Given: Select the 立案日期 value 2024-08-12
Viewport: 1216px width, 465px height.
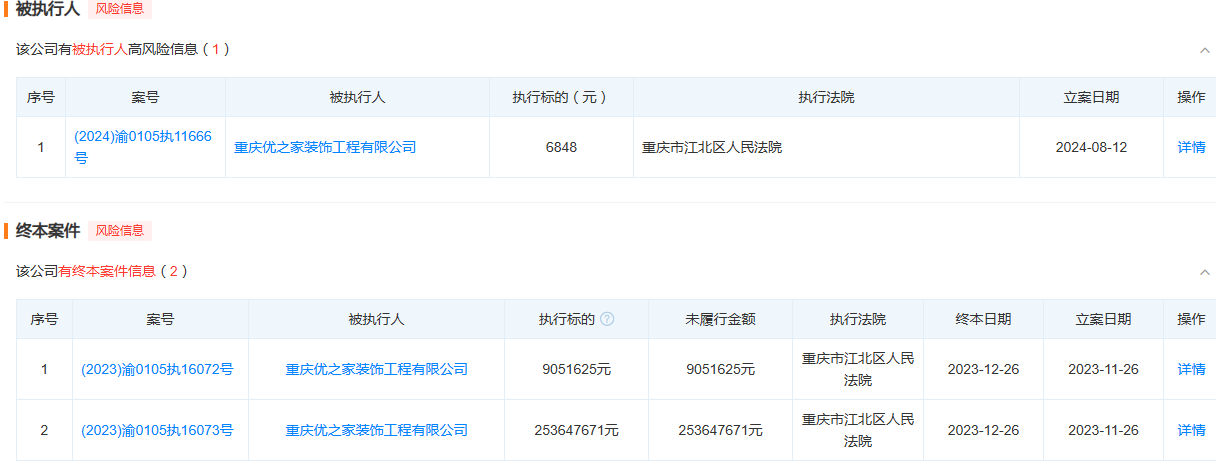Looking at the screenshot, I should pos(1091,147).
